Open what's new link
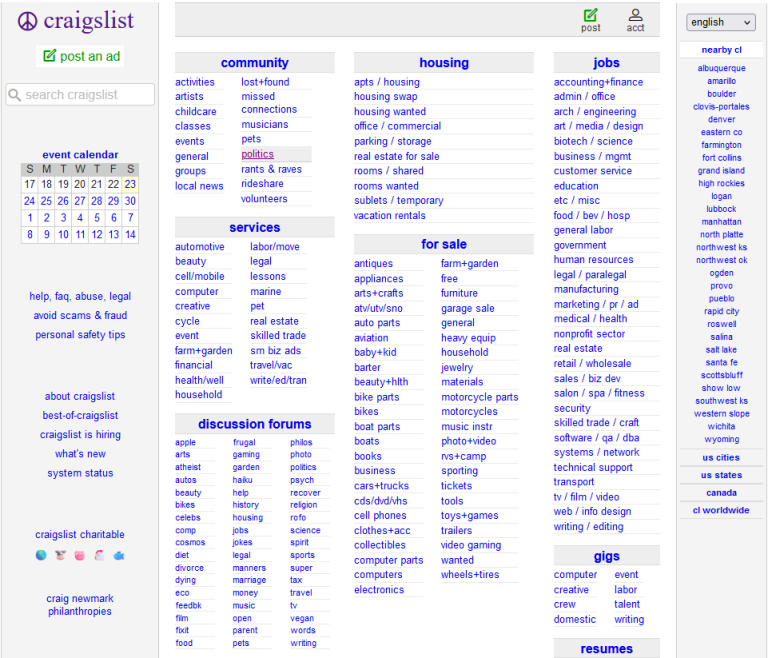This screenshot has width=768, height=658. coord(80,454)
